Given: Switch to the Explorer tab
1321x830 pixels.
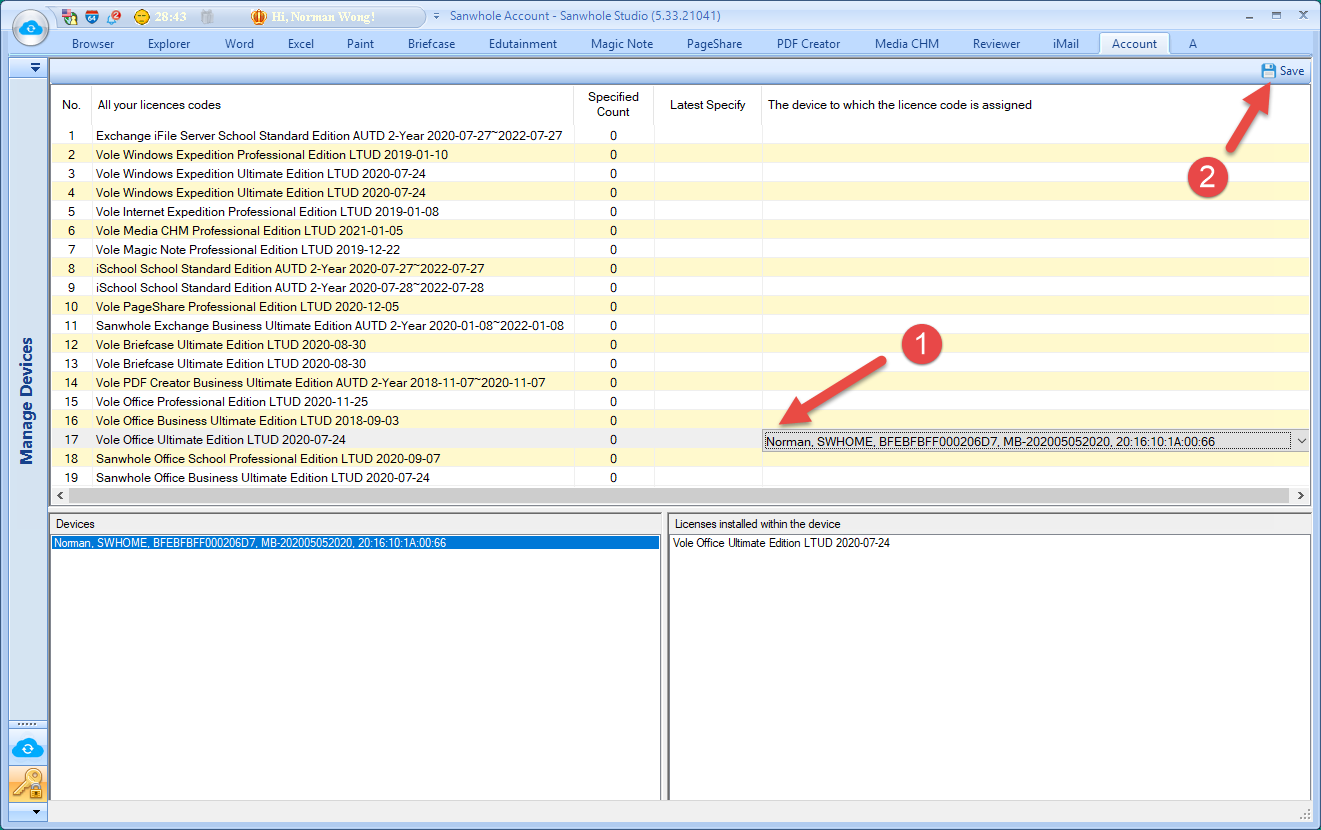Looking at the screenshot, I should (169, 44).
